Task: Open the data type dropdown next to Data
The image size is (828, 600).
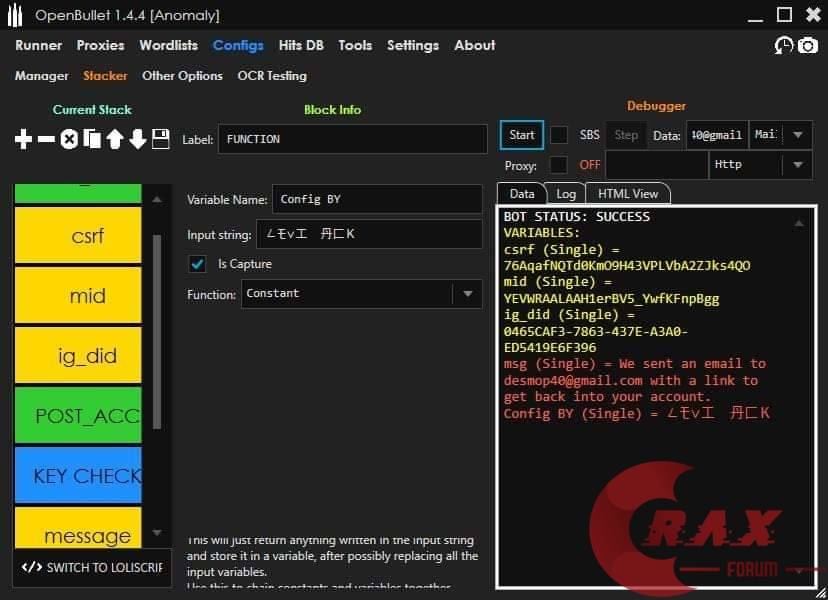Action: [x=796, y=135]
